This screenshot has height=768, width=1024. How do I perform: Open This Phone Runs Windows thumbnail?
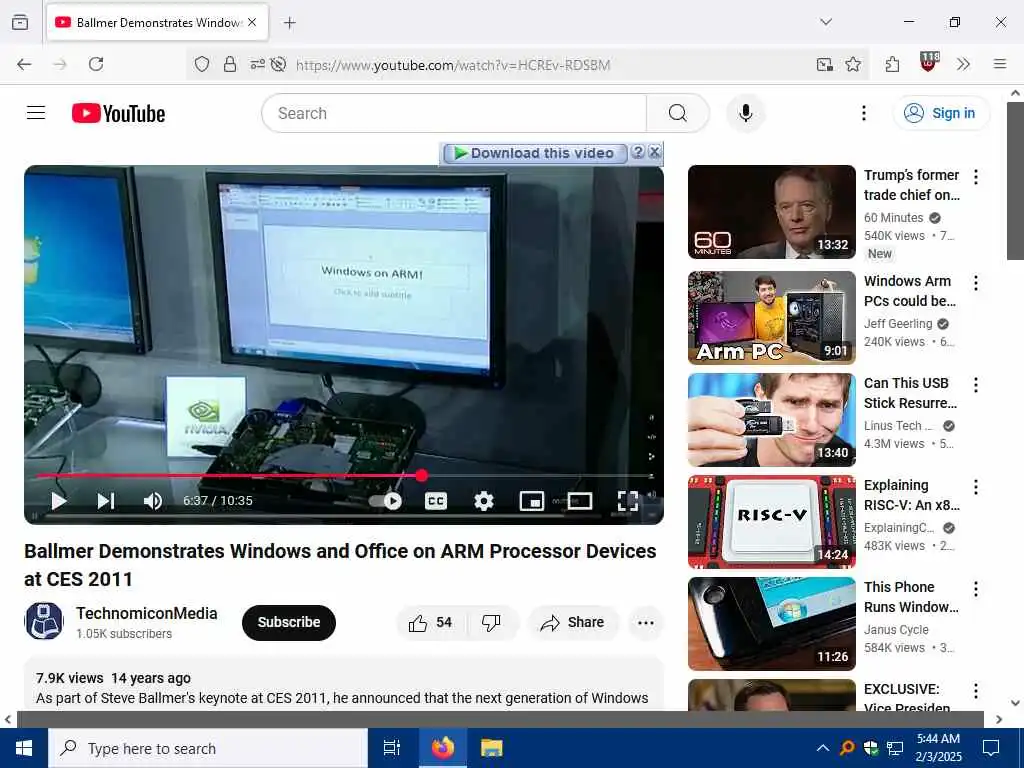(771, 624)
